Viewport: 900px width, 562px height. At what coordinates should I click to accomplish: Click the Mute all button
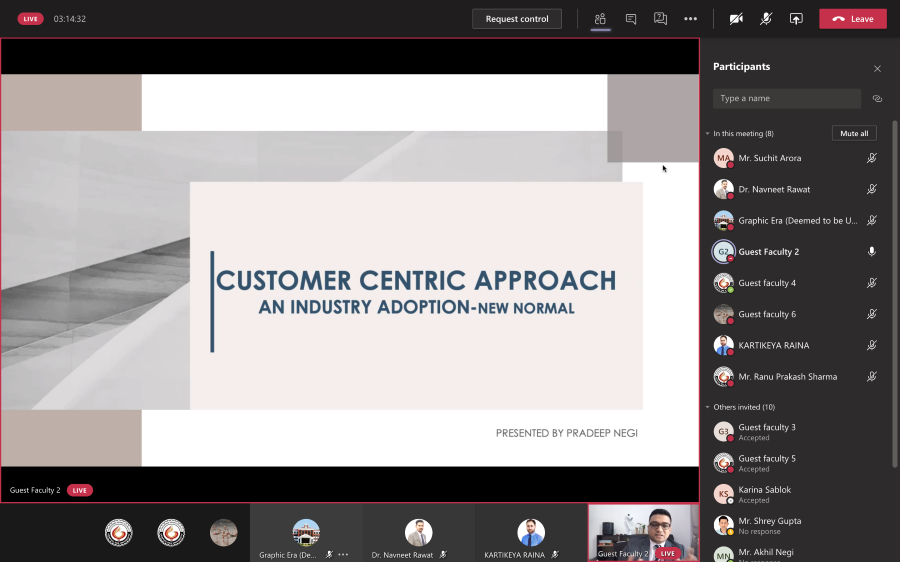point(853,133)
